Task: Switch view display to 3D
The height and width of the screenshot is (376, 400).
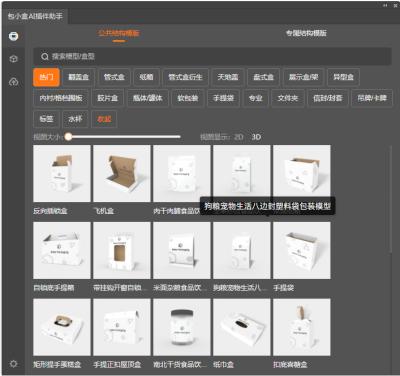Action: [256, 137]
